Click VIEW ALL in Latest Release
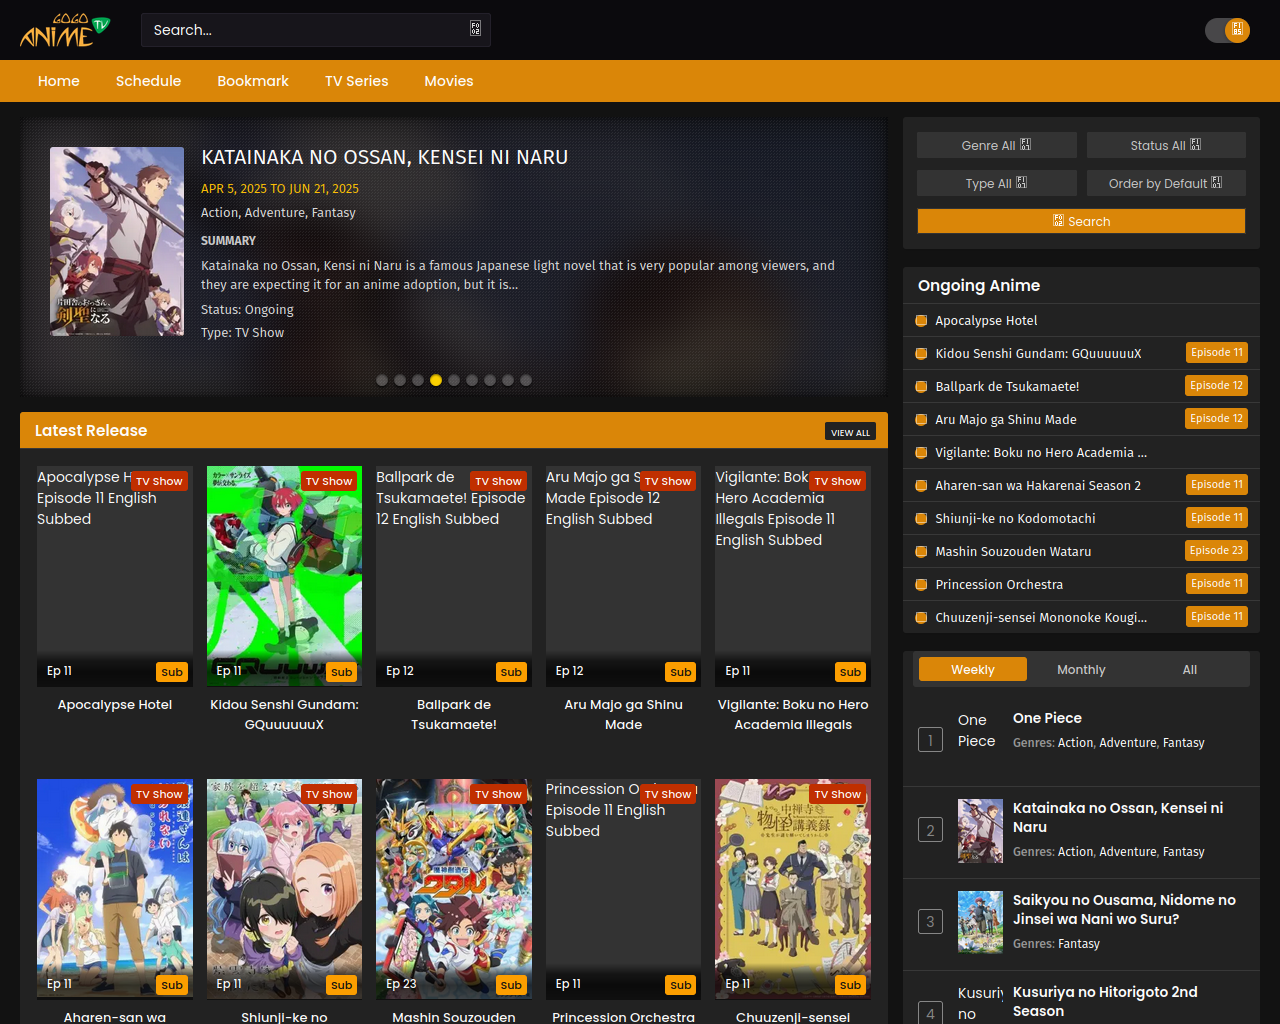1280x1024 pixels. pyautogui.click(x=850, y=432)
